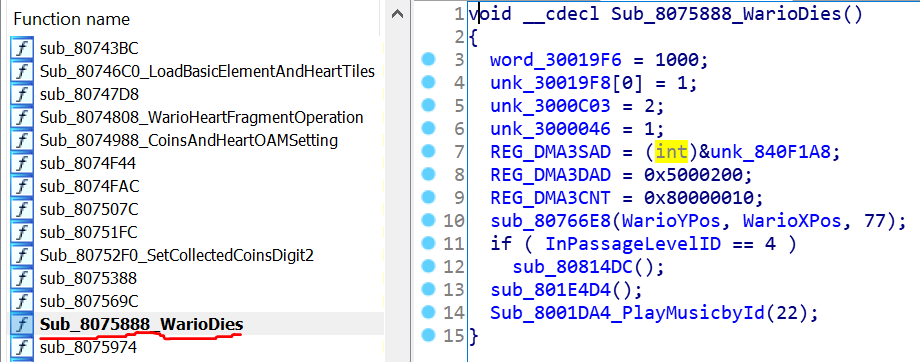Click the Function name column header
This screenshot has height=362, width=920.
[72, 19]
